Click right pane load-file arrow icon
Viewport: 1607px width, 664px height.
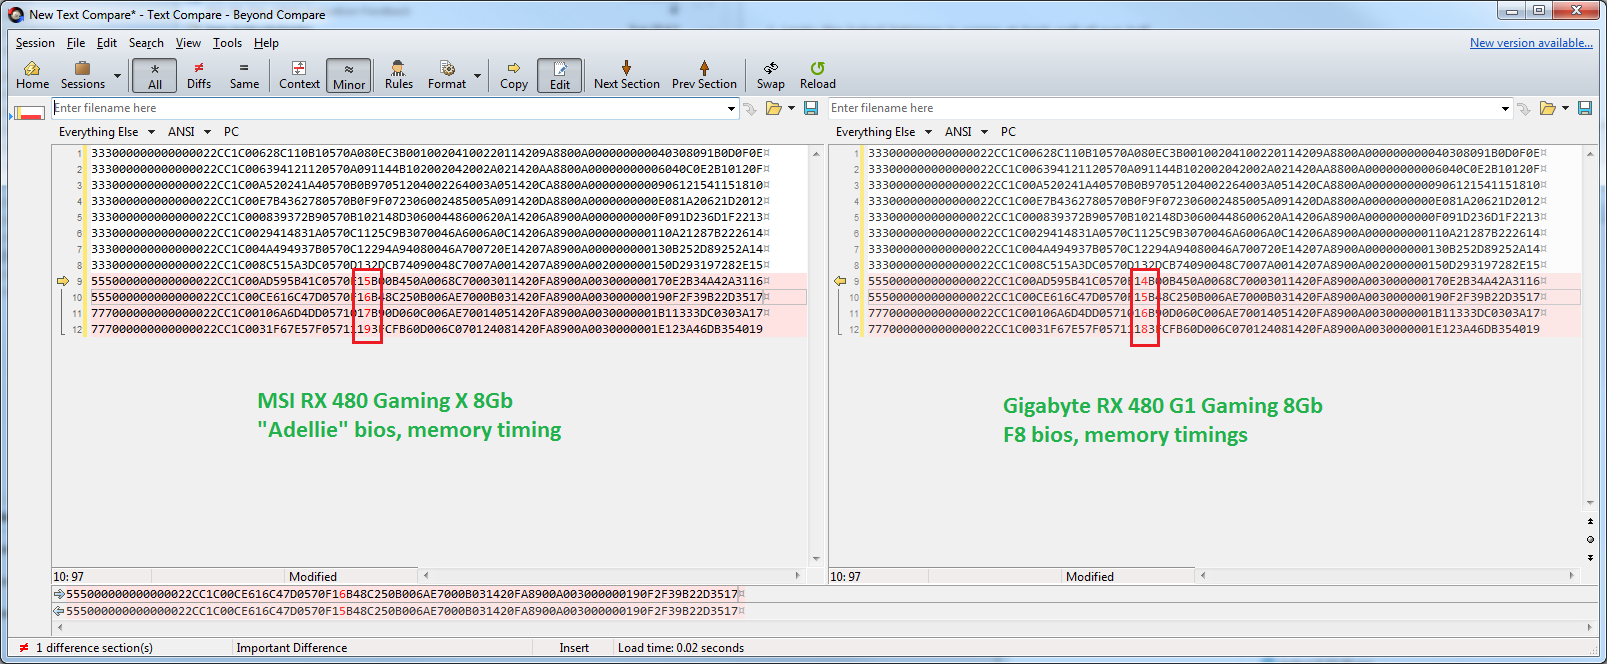pyautogui.click(x=1524, y=108)
